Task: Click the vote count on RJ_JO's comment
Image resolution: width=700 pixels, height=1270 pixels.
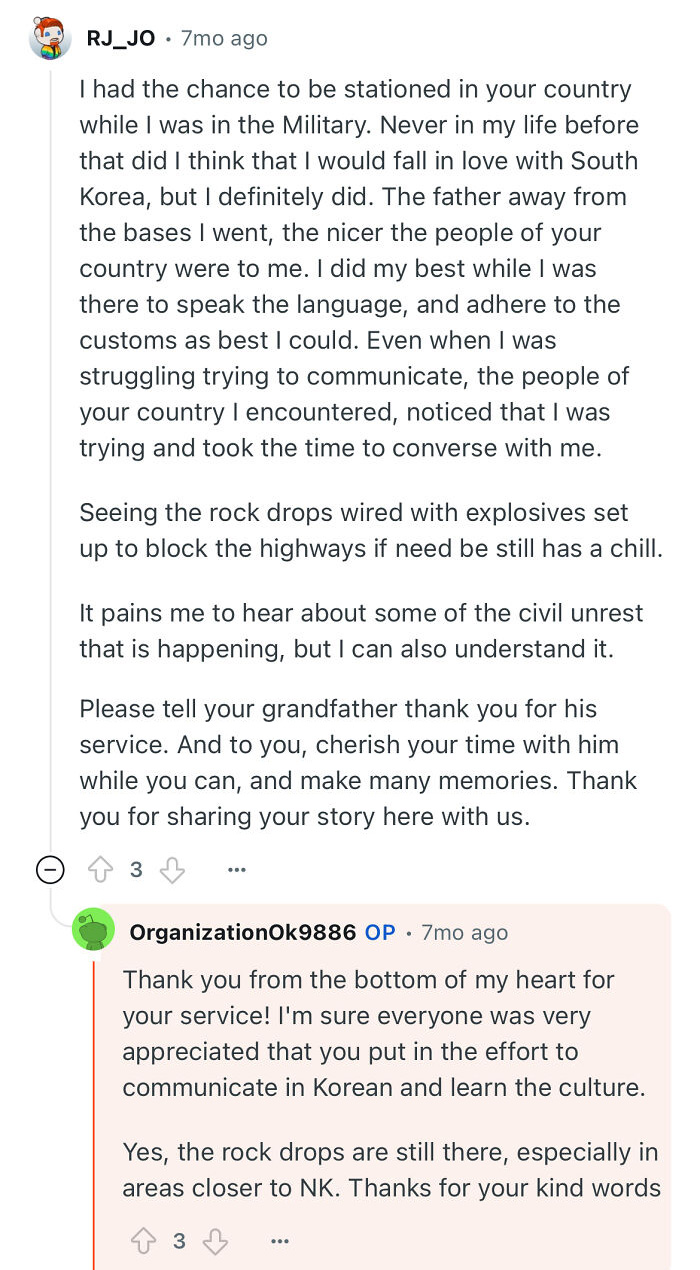Action: coord(139,870)
